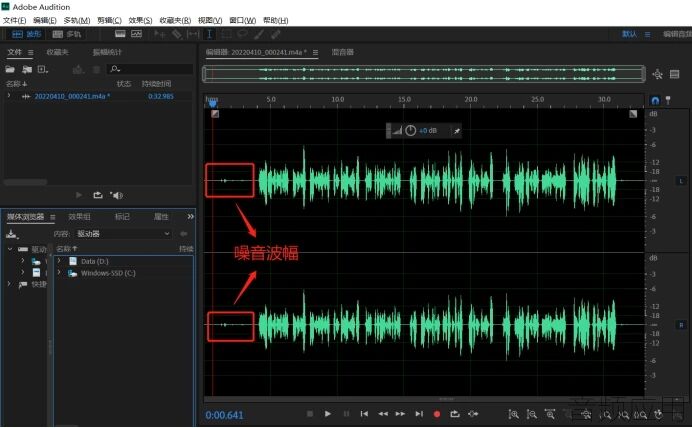Click the import file icon
This screenshot has width=692, height=428.
click(x=27, y=69)
